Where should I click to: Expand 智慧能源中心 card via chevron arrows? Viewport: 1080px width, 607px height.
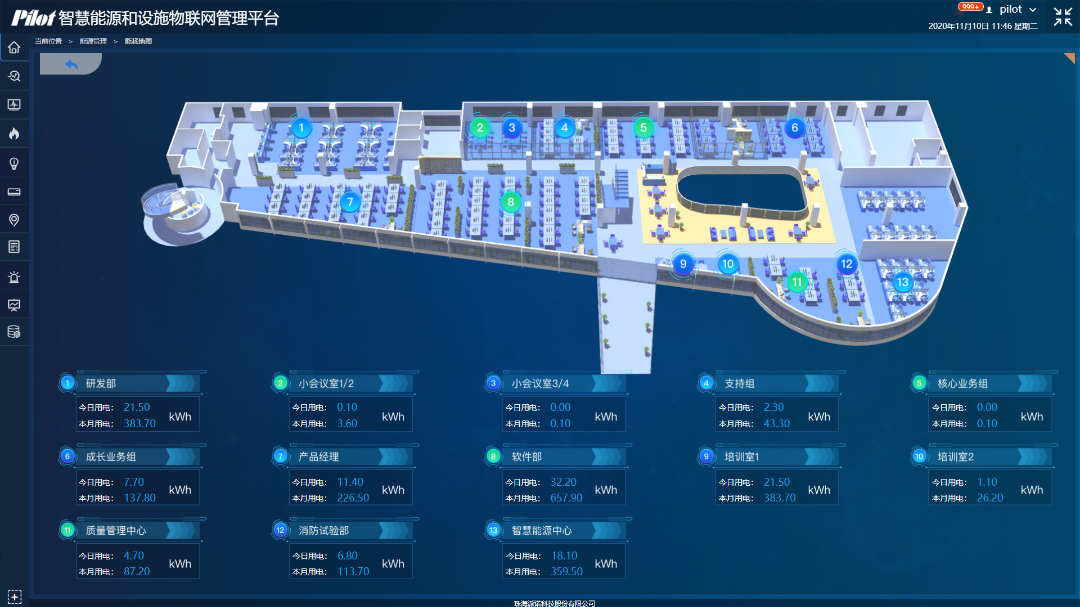pyautogui.click(x=607, y=530)
